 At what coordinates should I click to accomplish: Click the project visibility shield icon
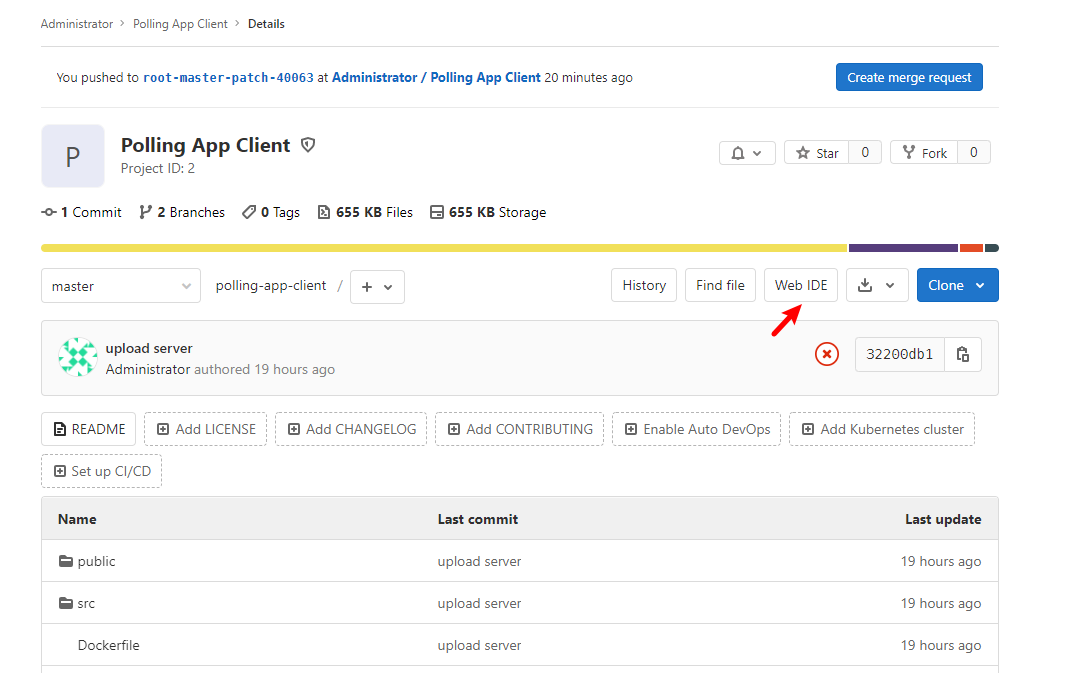point(308,145)
